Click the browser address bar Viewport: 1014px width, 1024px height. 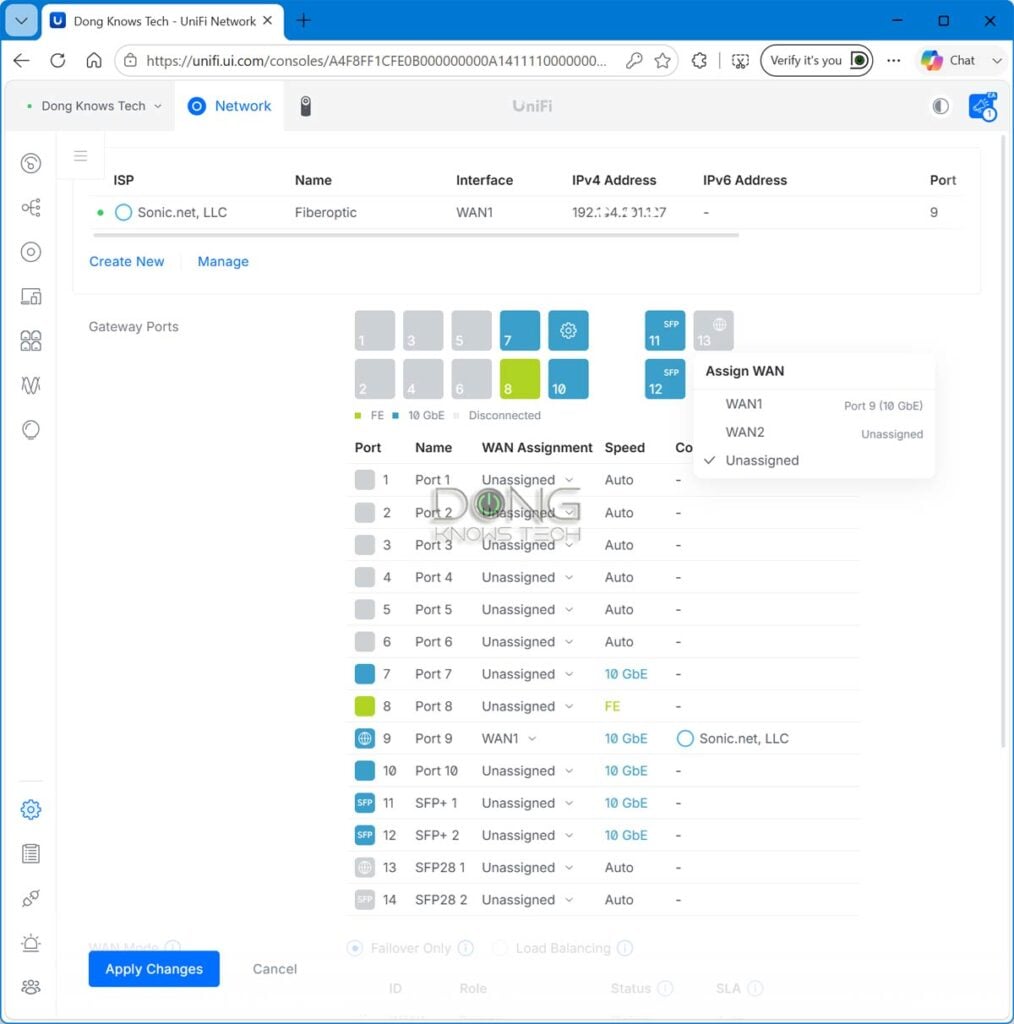point(375,61)
